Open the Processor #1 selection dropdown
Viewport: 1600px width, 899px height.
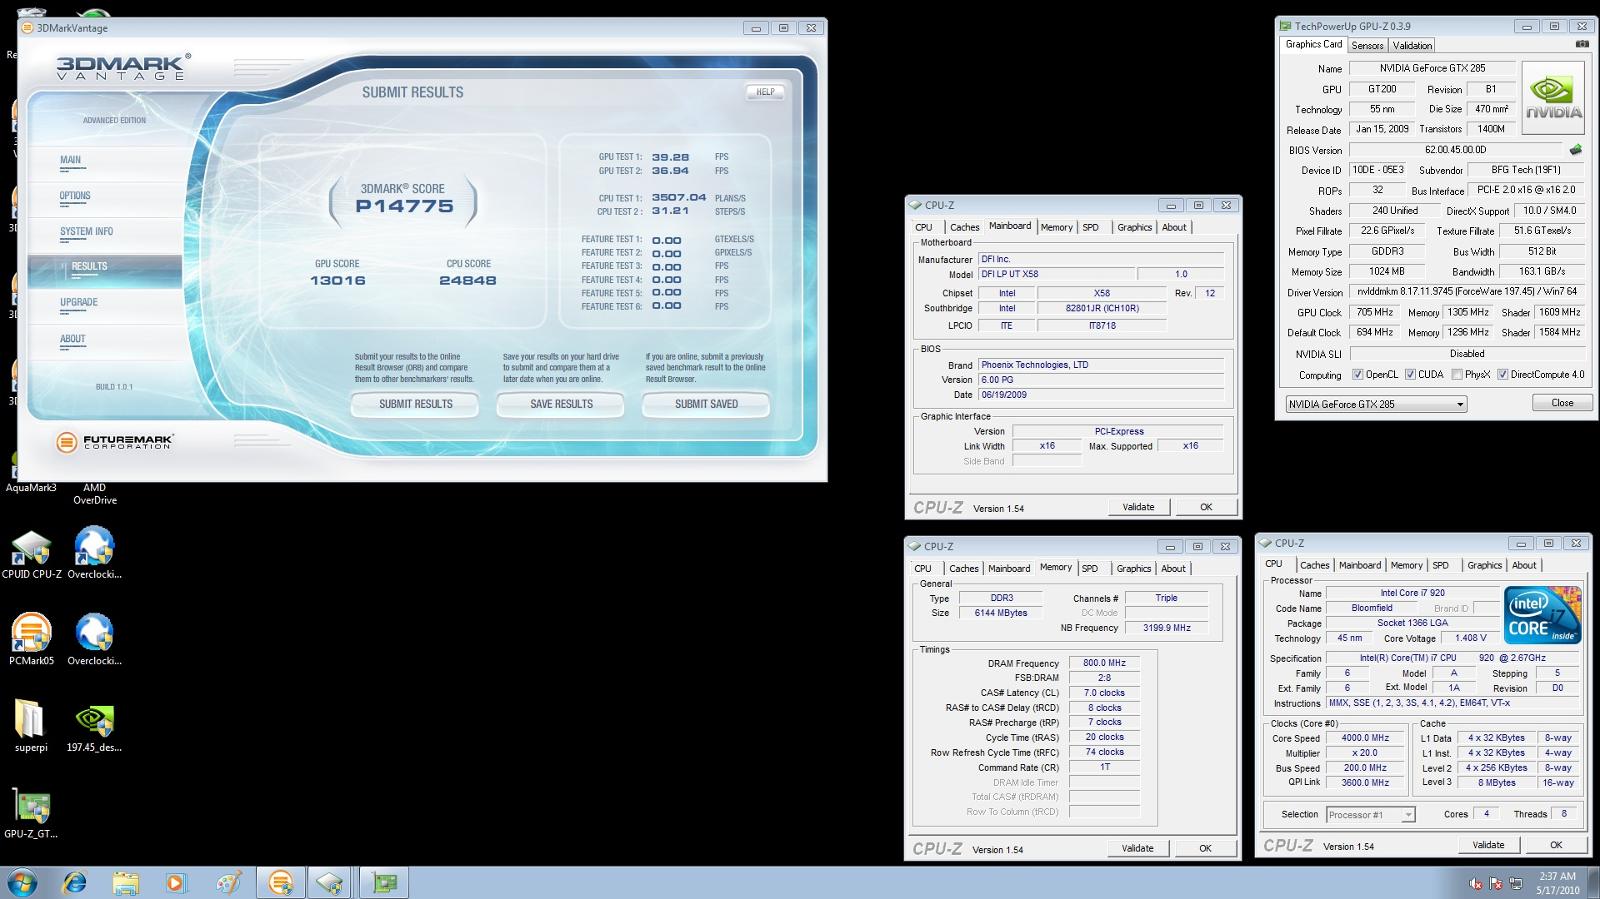[x=1370, y=815]
